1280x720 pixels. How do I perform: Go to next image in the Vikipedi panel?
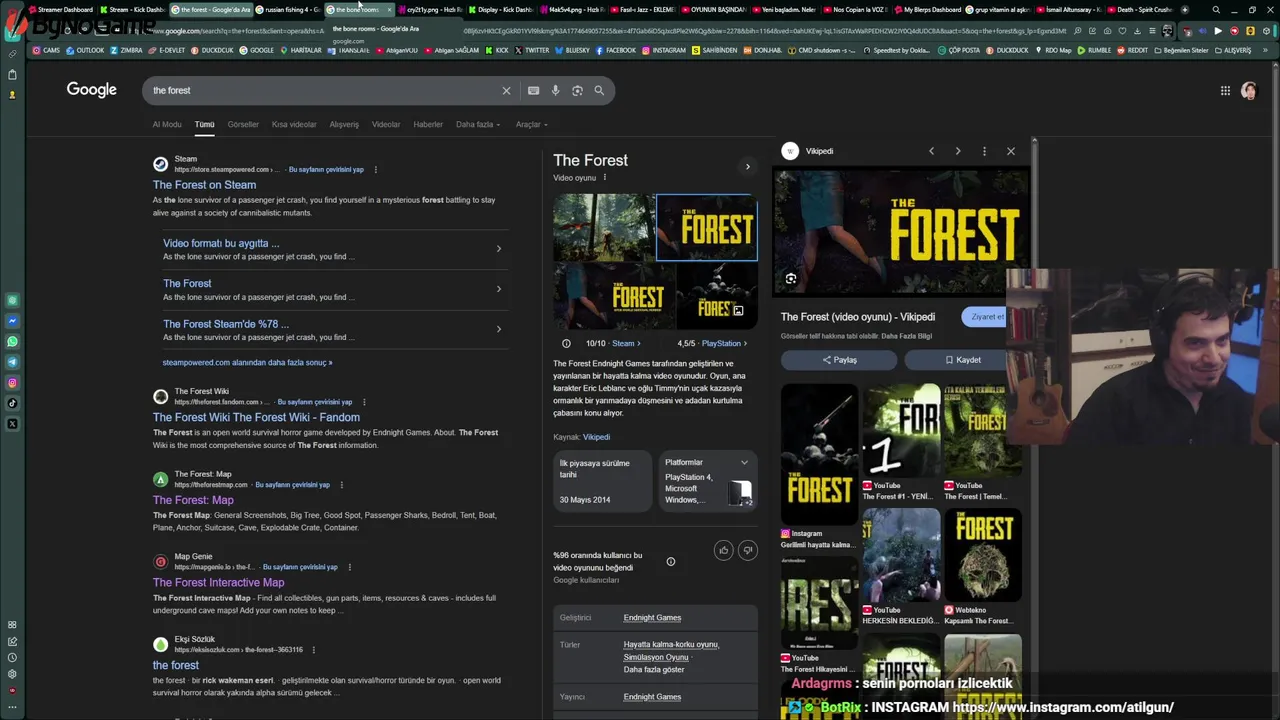tap(958, 151)
